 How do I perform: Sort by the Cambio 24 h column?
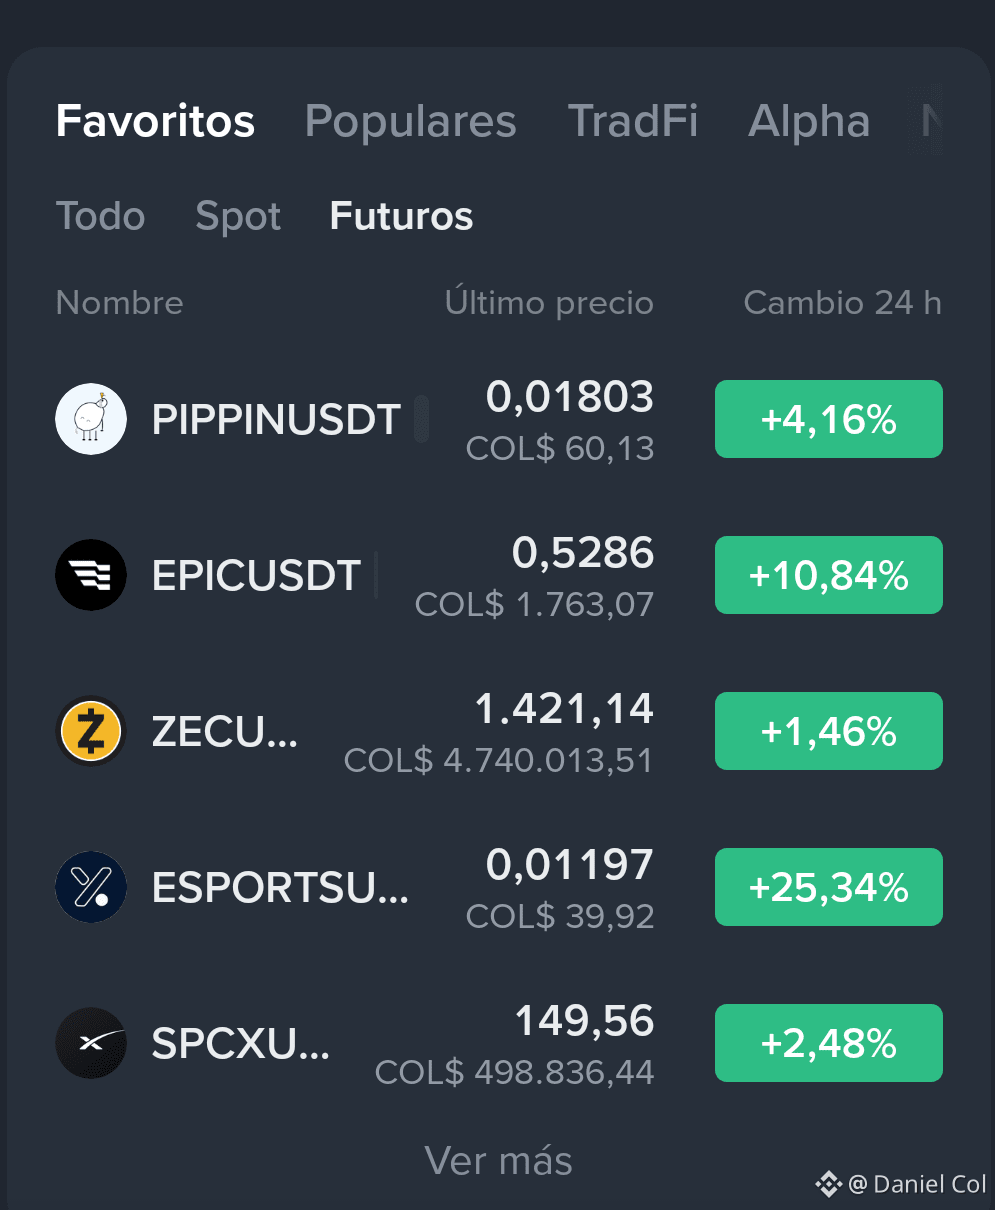(x=842, y=302)
